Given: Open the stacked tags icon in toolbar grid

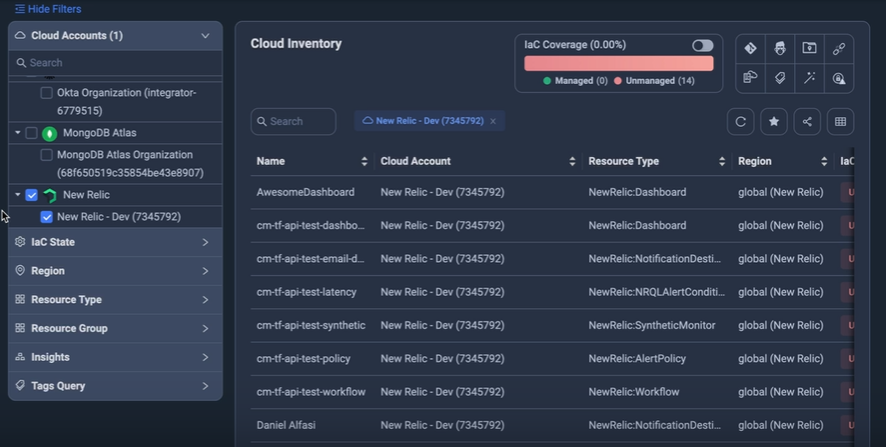Looking at the screenshot, I should click(780, 77).
